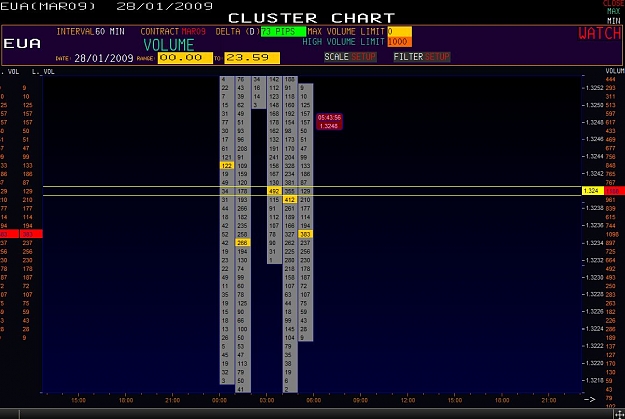Click the red highlighted 383 row in left volume list

pyautogui.click(x=21, y=234)
